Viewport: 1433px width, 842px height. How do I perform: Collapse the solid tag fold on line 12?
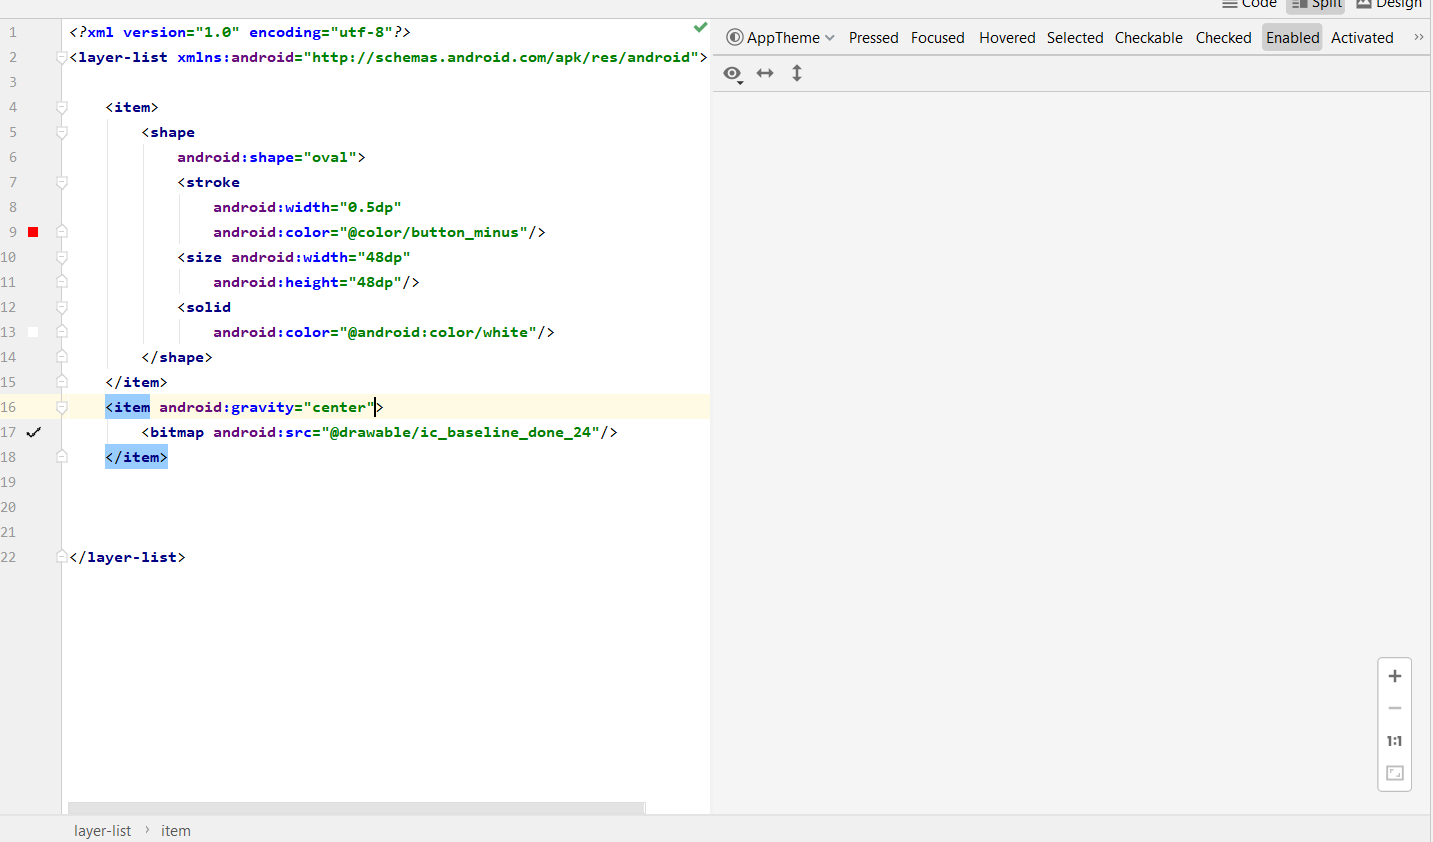coord(62,307)
